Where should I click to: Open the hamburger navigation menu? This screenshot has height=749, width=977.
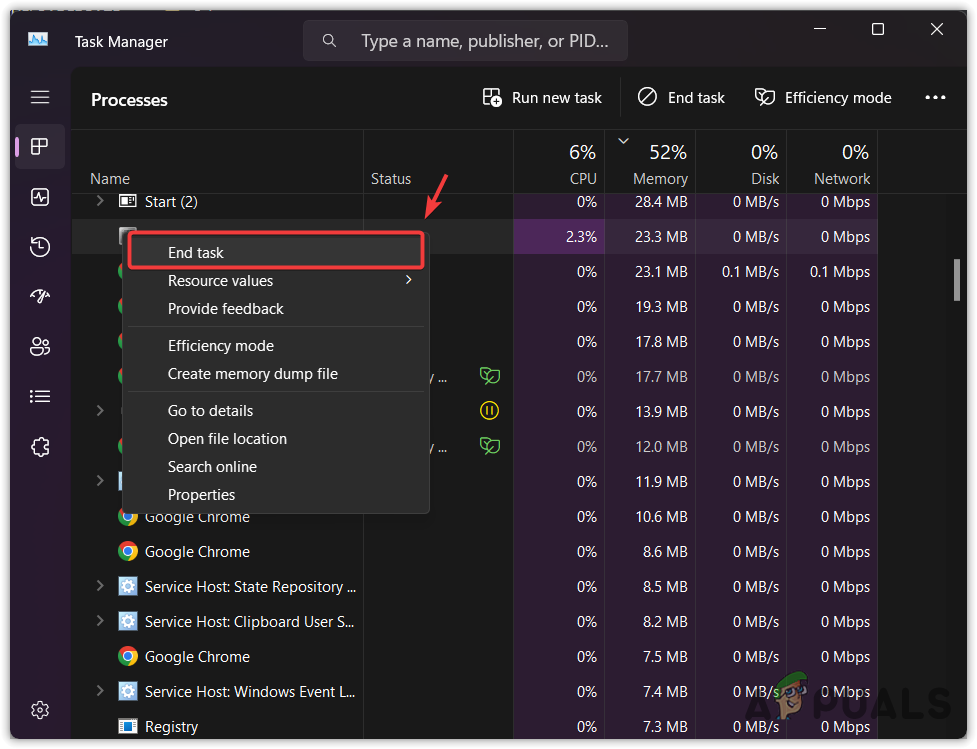point(40,97)
